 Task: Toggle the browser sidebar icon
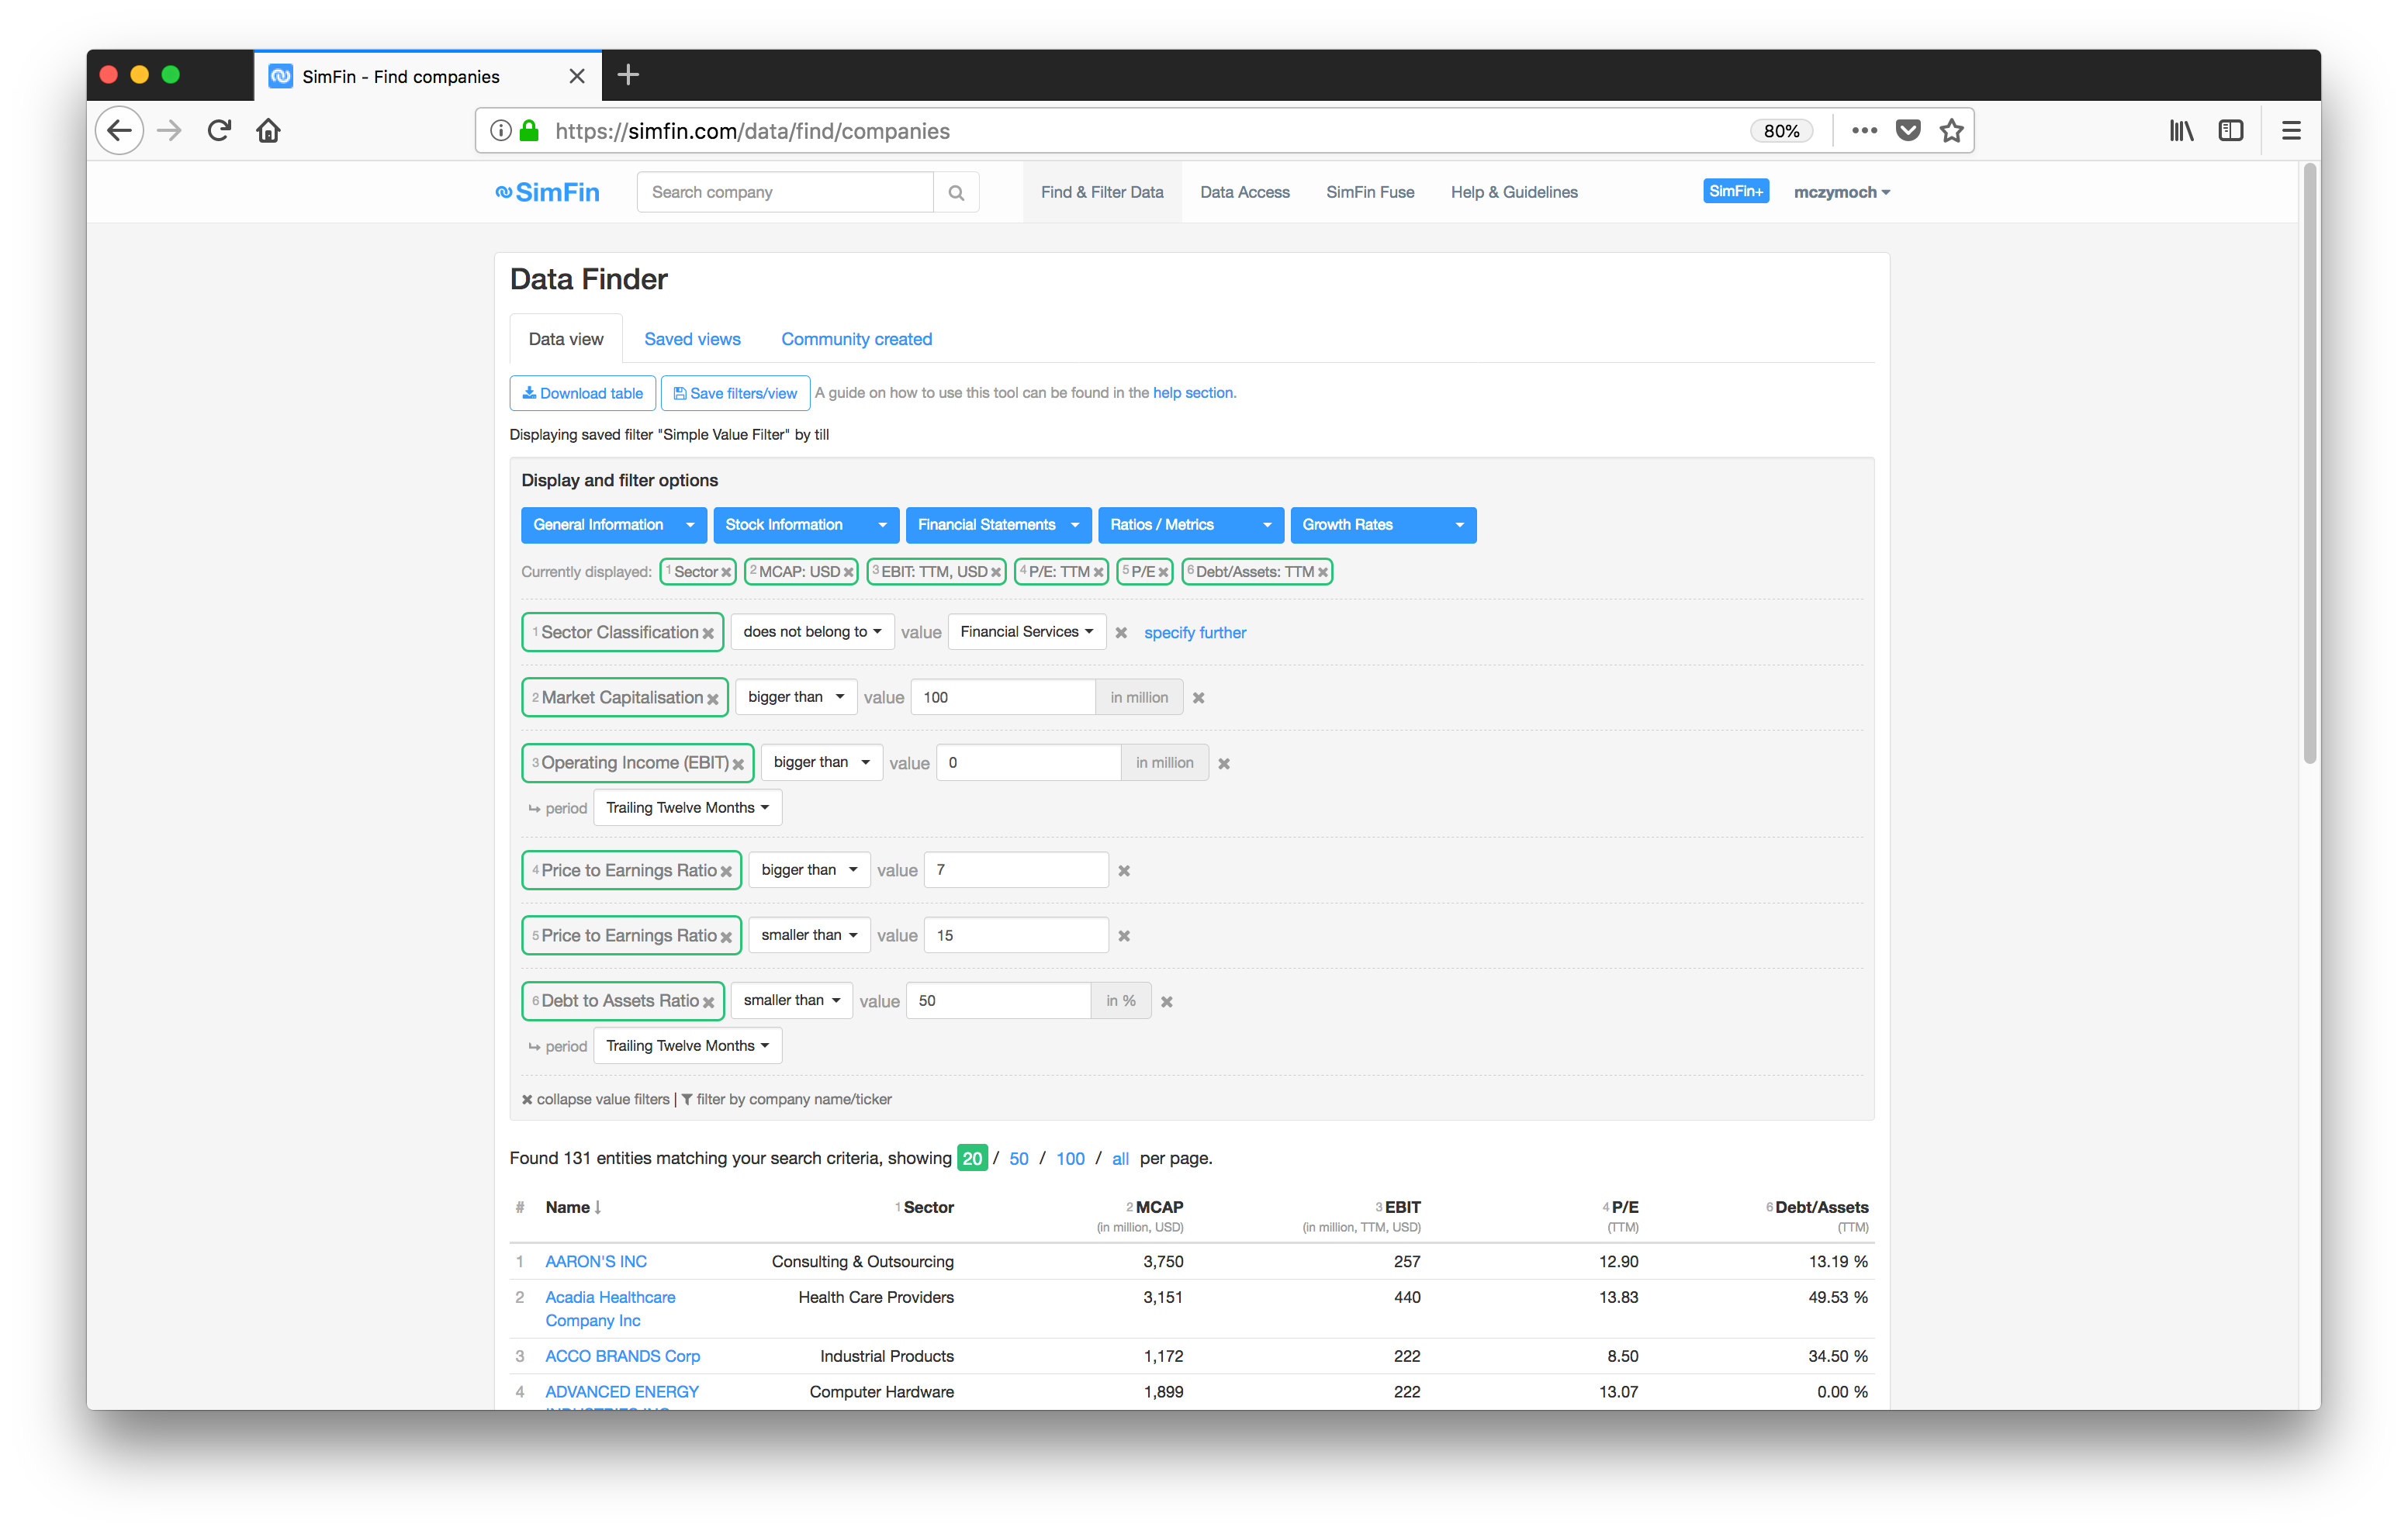click(2230, 131)
